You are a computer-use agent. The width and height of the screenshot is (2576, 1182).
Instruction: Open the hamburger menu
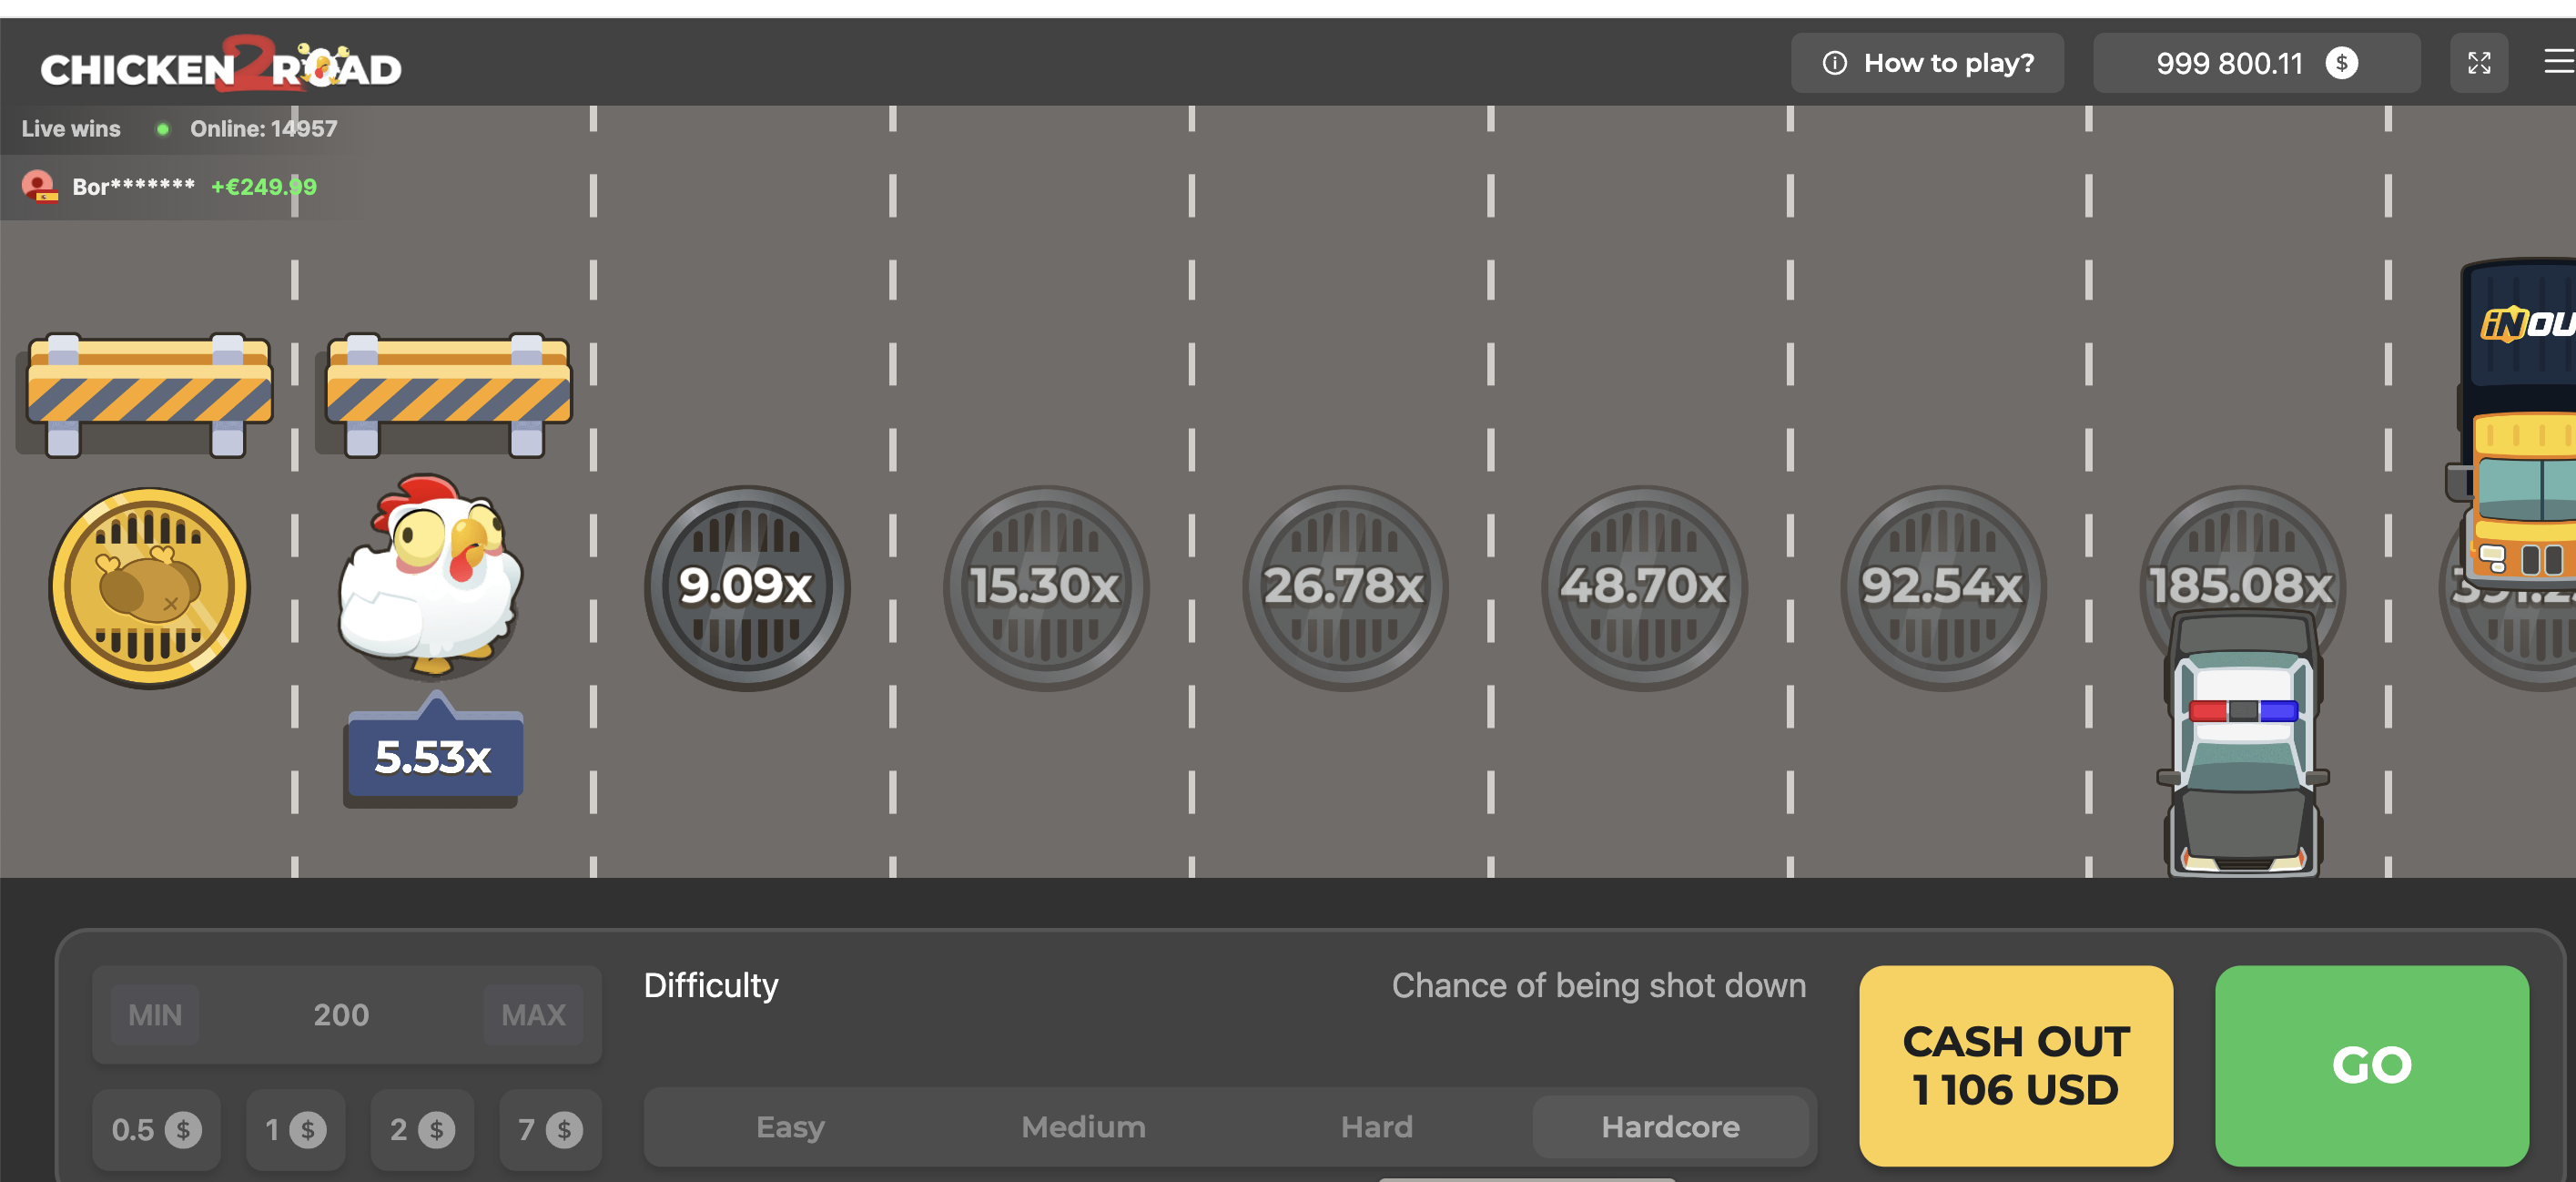click(x=2558, y=63)
